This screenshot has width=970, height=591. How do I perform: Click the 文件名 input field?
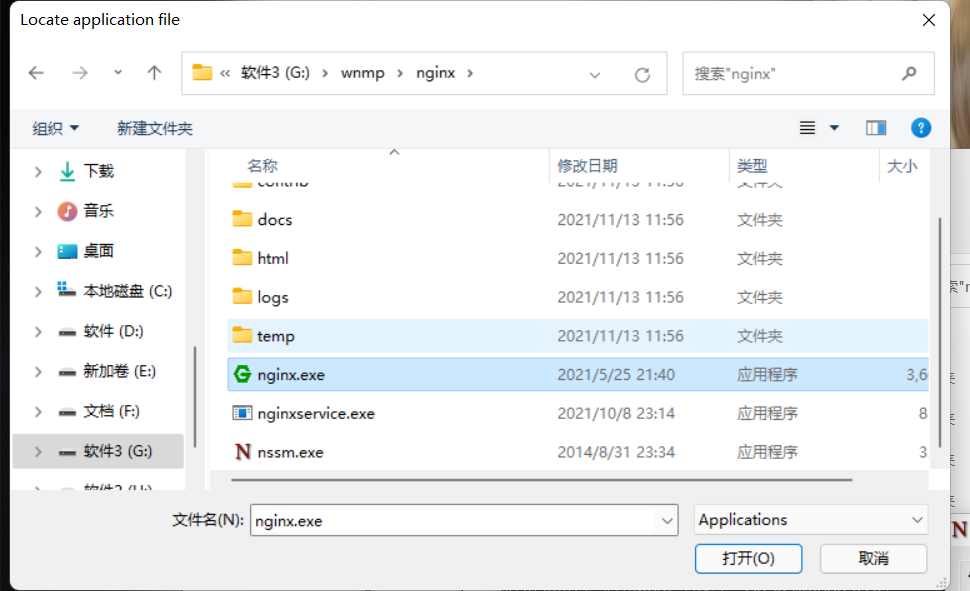point(455,520)
